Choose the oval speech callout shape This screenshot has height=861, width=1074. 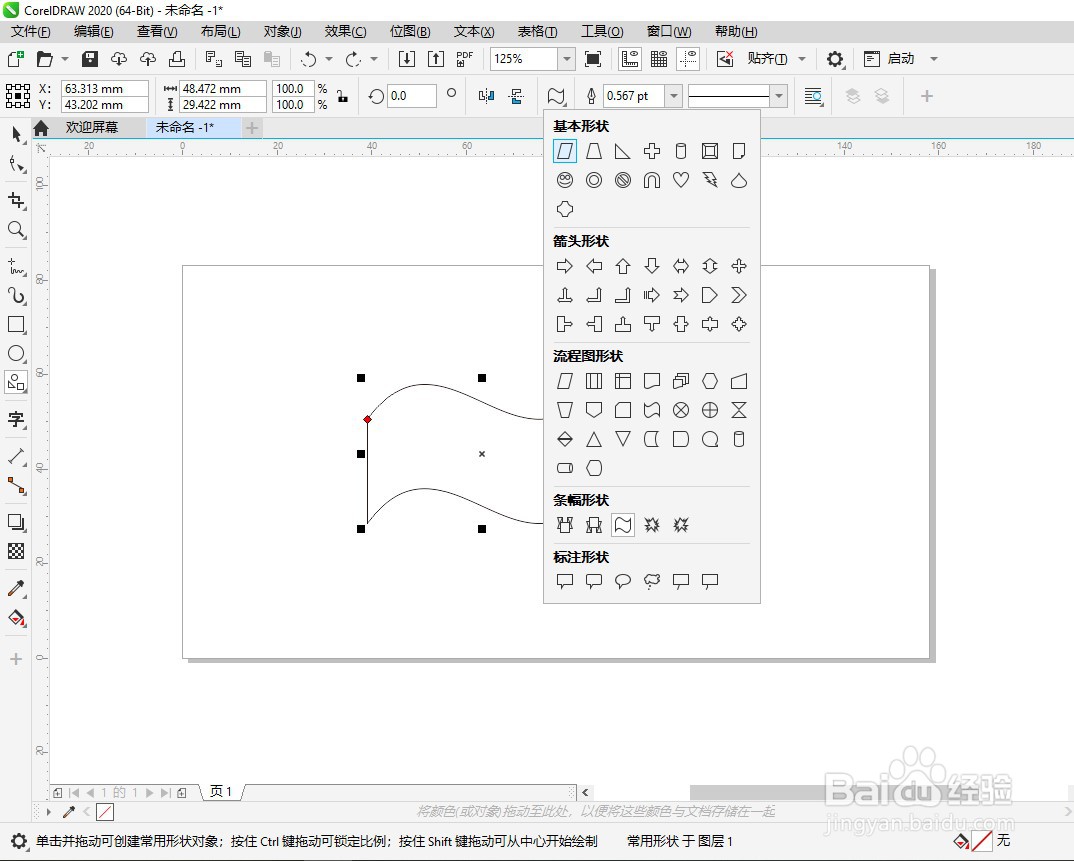click(623, 582)
